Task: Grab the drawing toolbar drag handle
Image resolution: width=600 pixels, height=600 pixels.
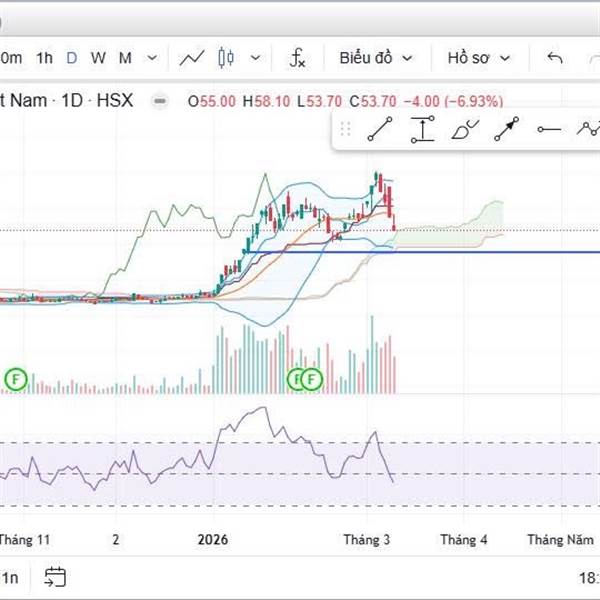Action: click(x=345, y=129)
